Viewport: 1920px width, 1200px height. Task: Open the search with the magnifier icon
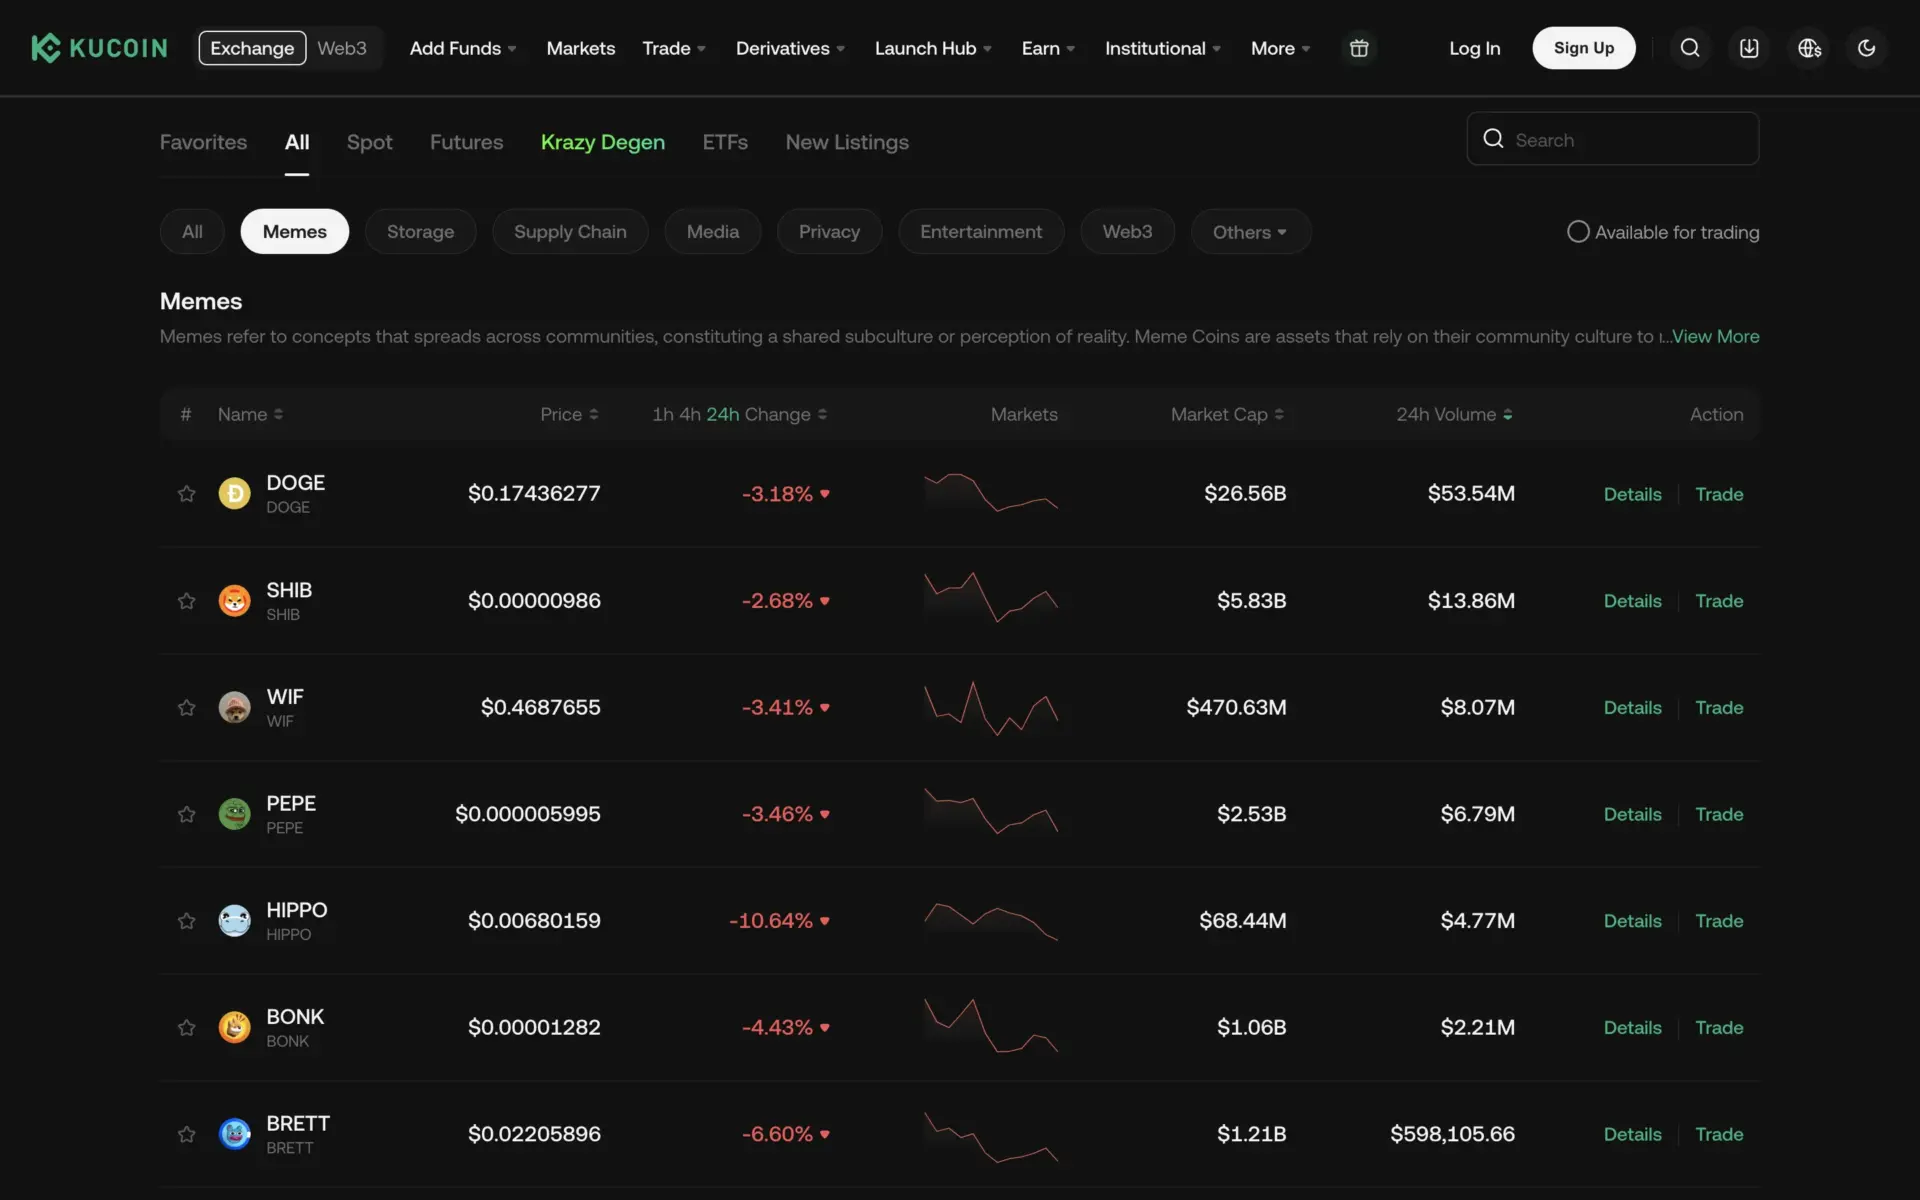click(x=1689, y=47)
